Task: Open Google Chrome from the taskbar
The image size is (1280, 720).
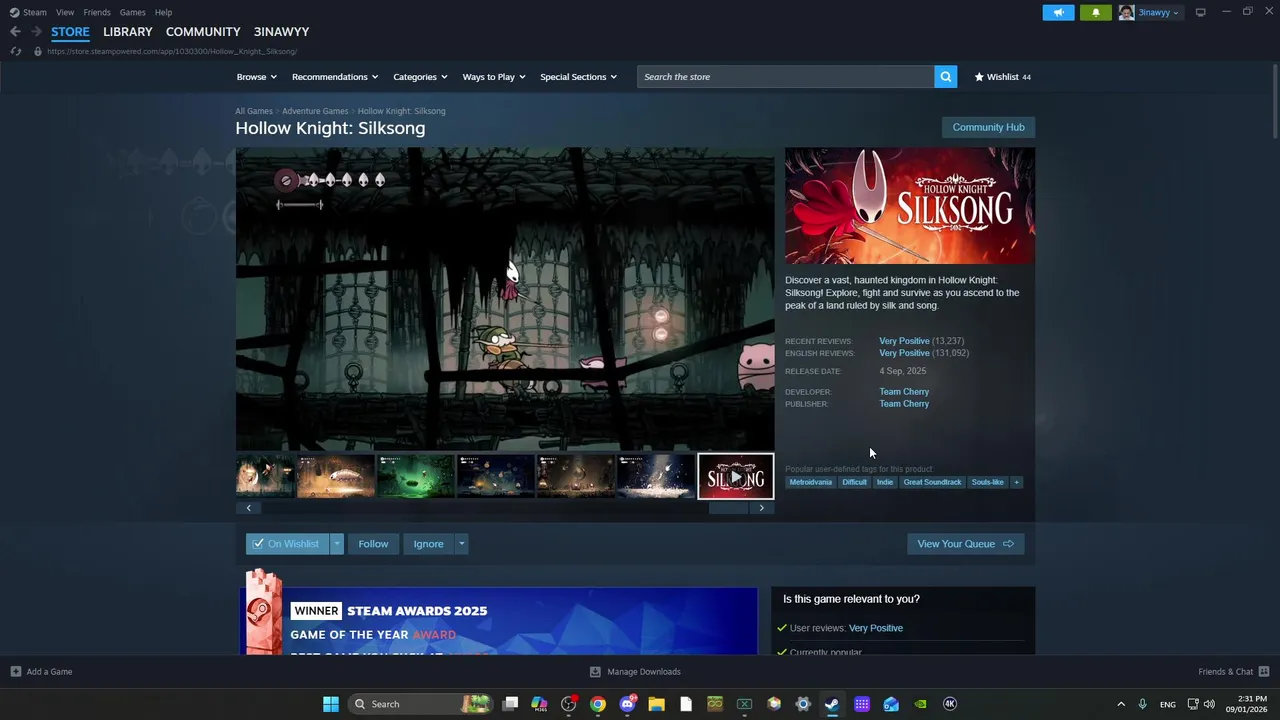Action: tap(597, 704)
